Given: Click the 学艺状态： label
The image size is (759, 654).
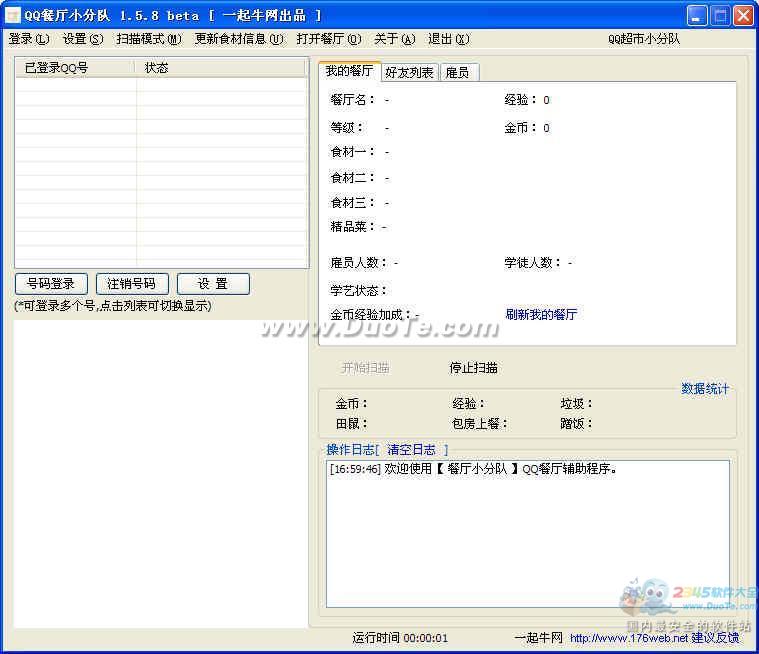Looking at the screenshot, I should click(359, 290).
